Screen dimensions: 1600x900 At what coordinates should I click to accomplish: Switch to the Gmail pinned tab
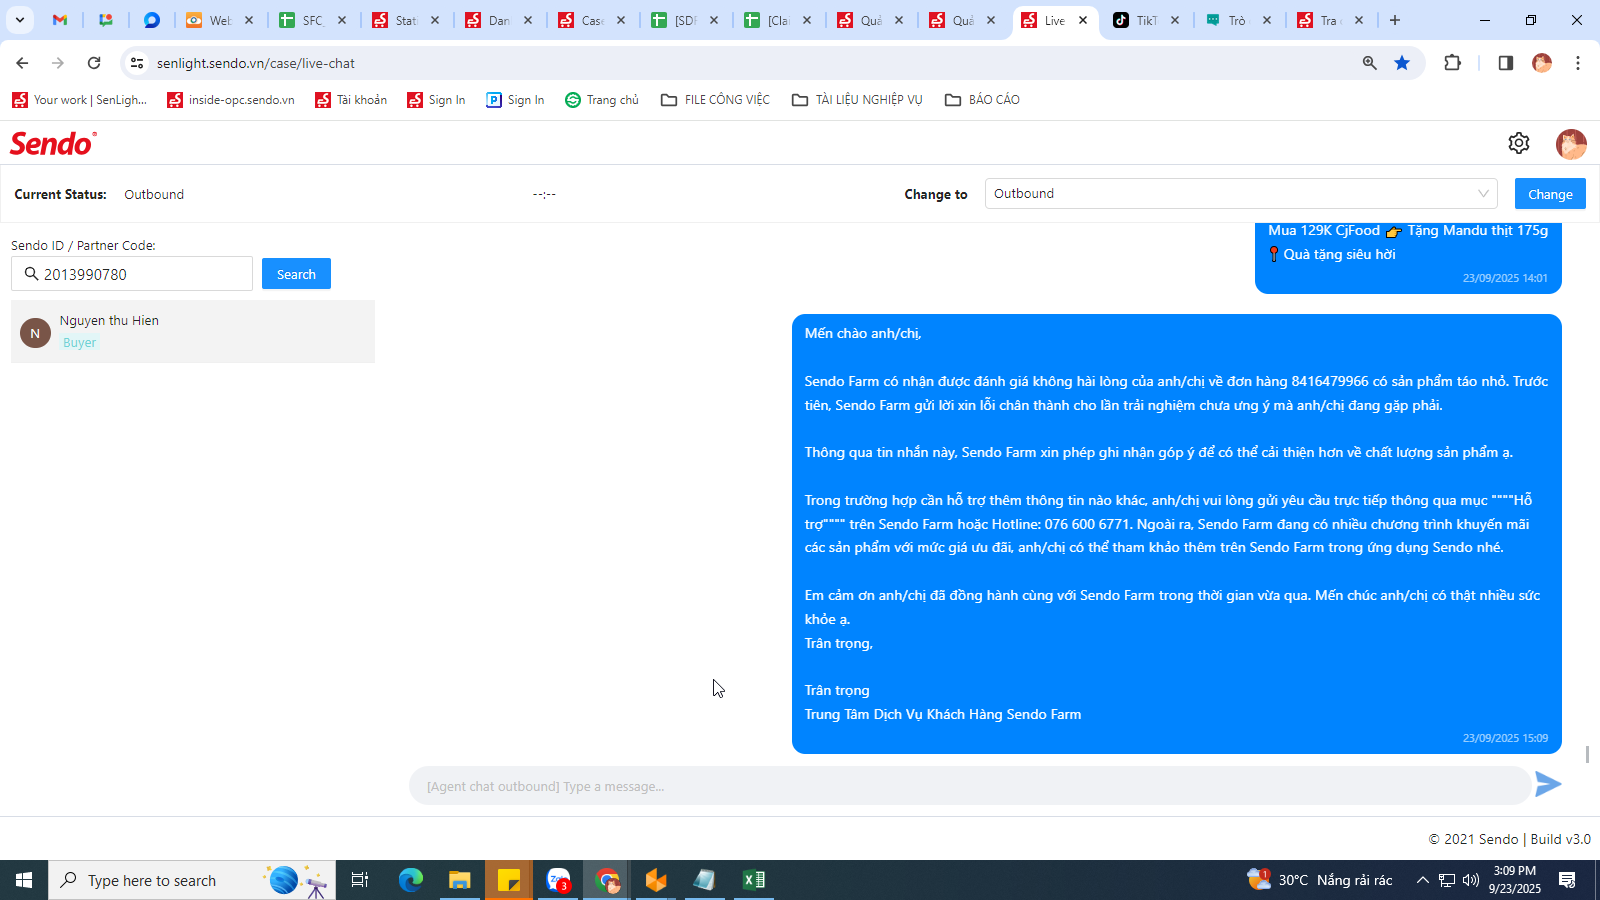[60, 20]
